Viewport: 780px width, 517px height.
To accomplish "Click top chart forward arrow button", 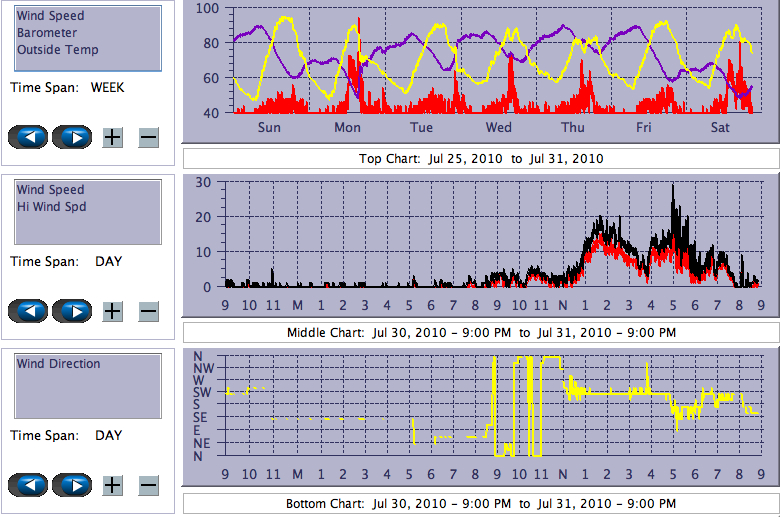I will pos(72,137).
